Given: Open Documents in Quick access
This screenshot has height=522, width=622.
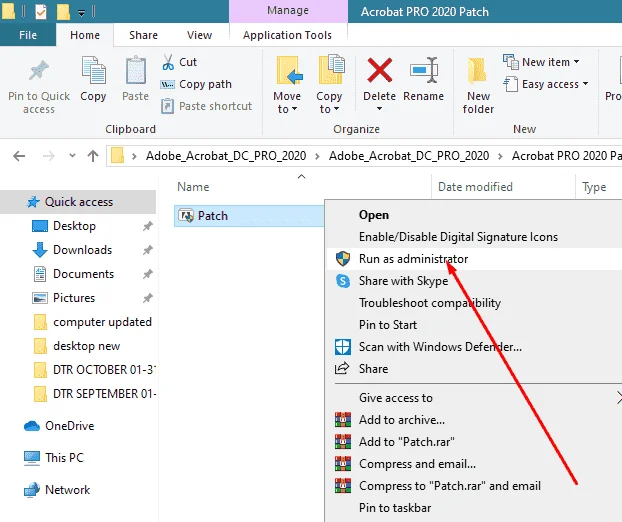Looking at the screenshot, I should coord(83,274).
